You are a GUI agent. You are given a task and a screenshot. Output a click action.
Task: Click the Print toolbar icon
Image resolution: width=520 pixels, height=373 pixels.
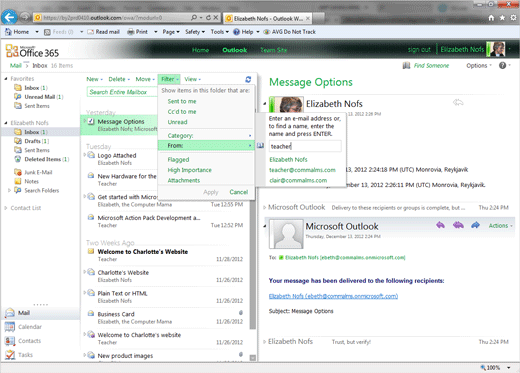click(131, 32)
